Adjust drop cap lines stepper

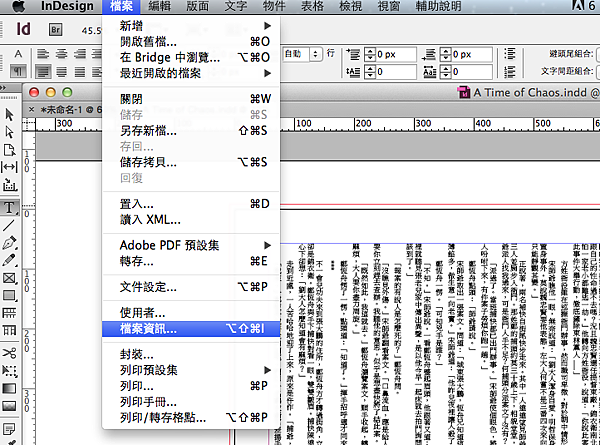[370, 72]
